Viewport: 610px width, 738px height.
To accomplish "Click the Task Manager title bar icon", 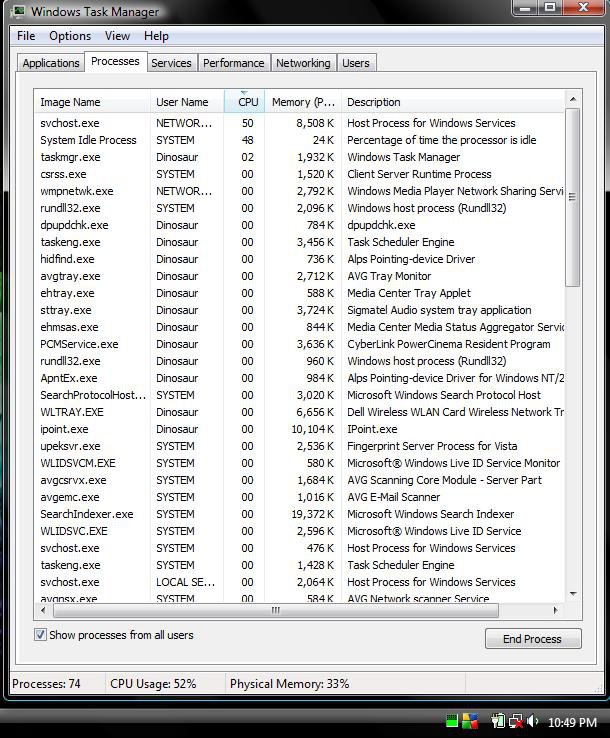I will pos(19,11).
